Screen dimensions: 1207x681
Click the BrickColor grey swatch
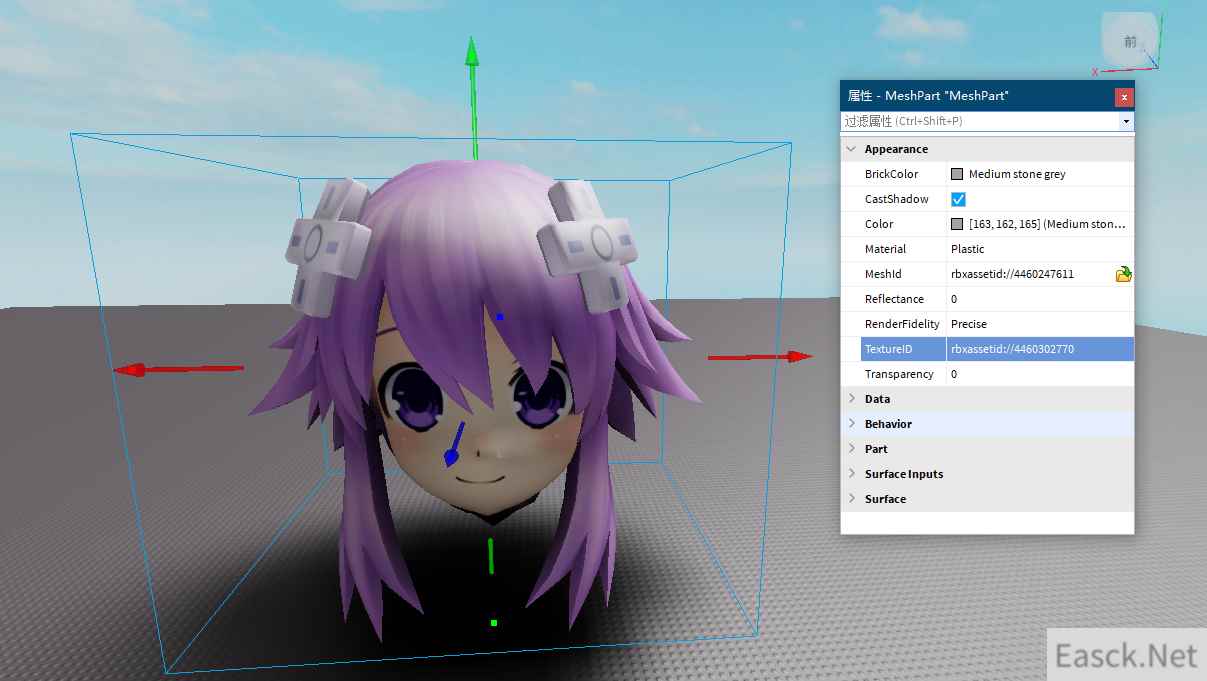(x=958, y=174)
